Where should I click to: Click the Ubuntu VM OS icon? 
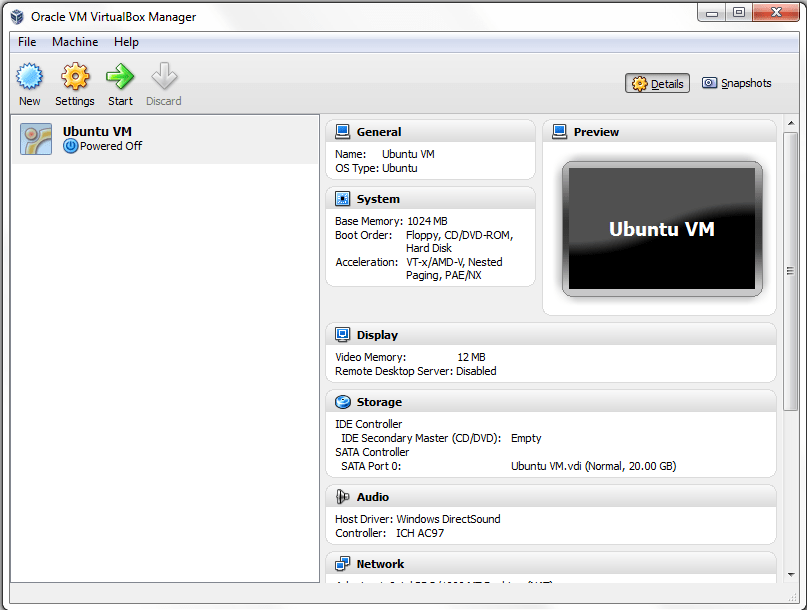pyautogui.click(x=36, y=139)
